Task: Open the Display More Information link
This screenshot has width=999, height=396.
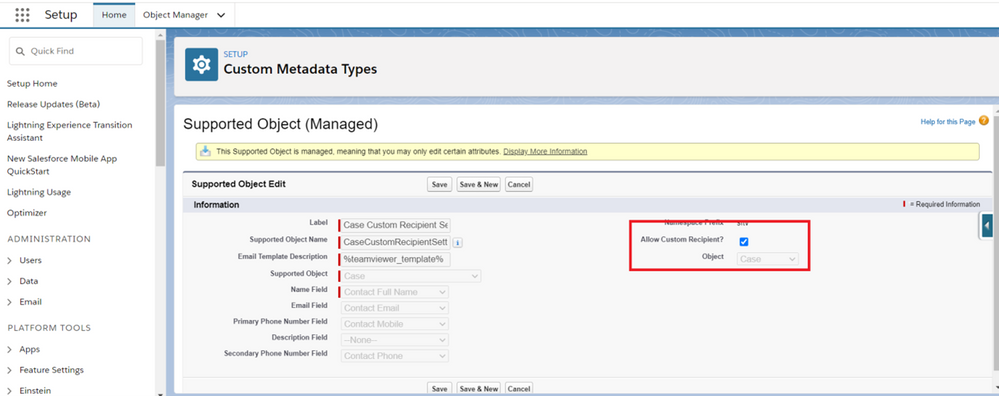Action: [x=545, y=152]
